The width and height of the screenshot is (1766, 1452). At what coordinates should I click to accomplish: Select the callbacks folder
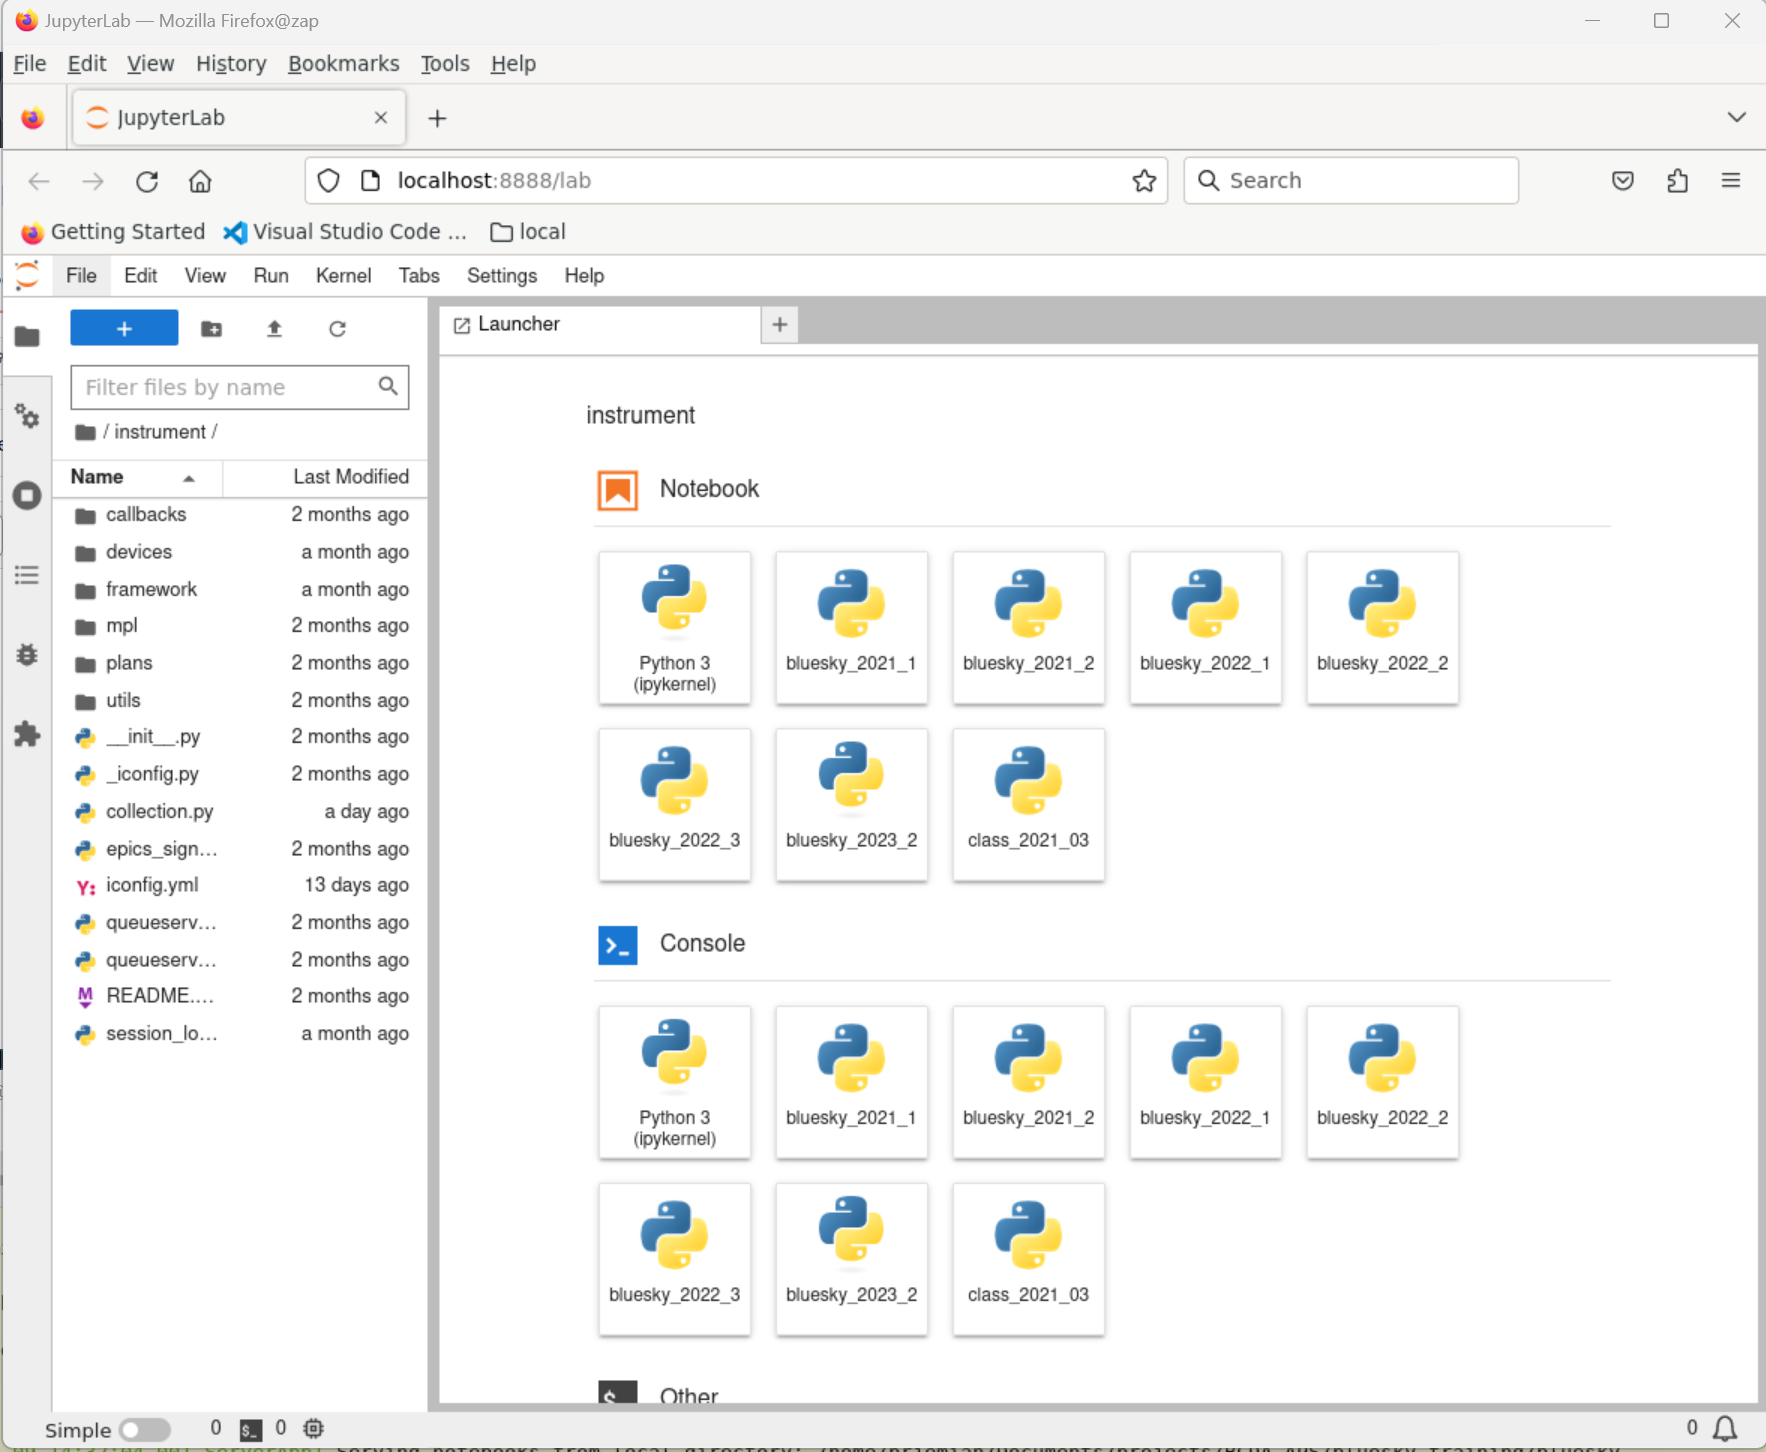(x=240, y=515)
